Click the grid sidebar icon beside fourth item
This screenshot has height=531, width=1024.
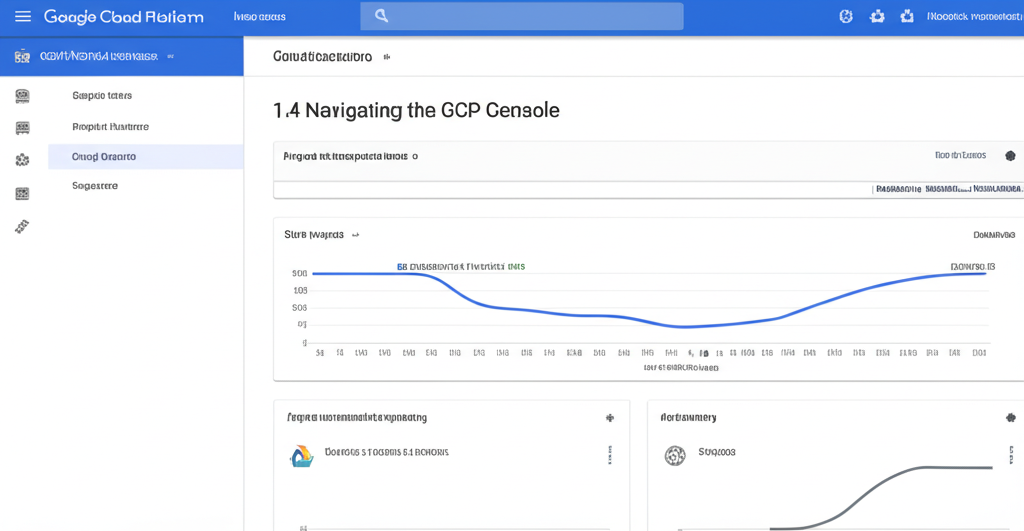click(22, 193)
